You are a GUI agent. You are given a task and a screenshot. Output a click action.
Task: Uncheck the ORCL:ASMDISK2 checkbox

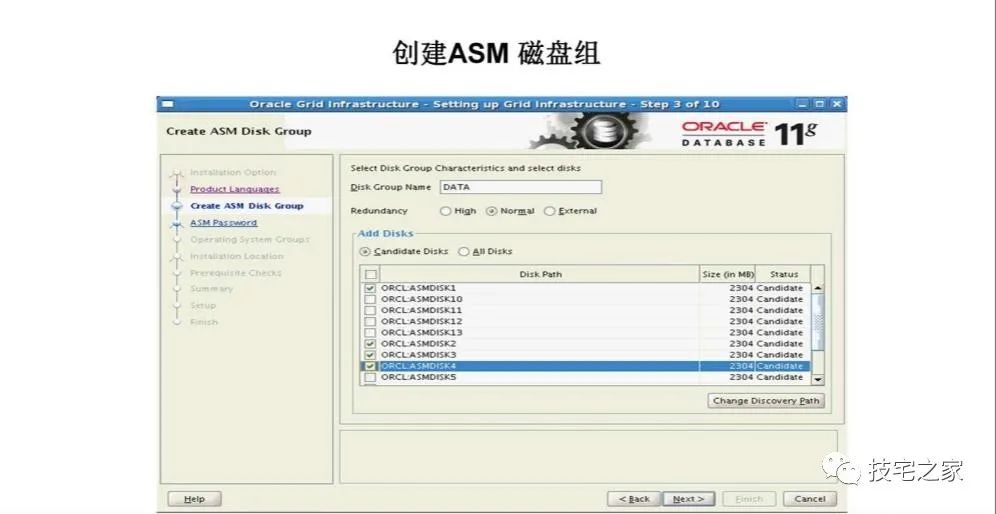370,344
